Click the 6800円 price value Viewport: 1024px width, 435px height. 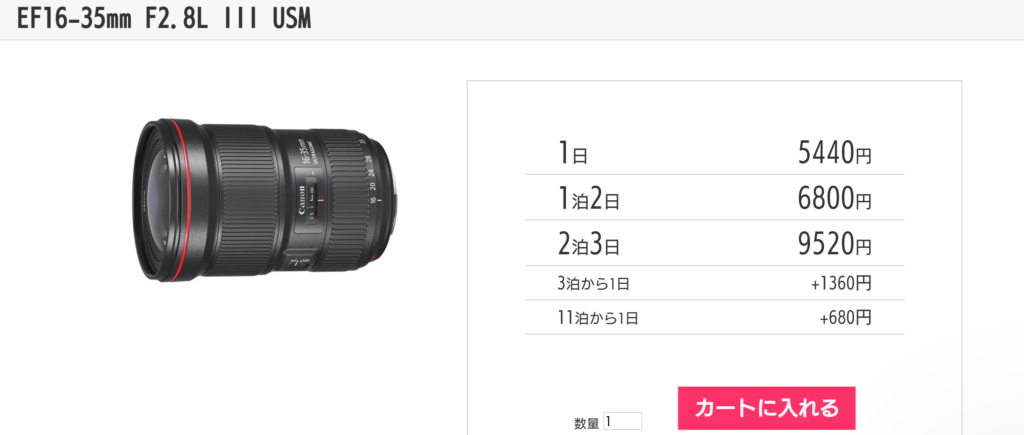834,199
